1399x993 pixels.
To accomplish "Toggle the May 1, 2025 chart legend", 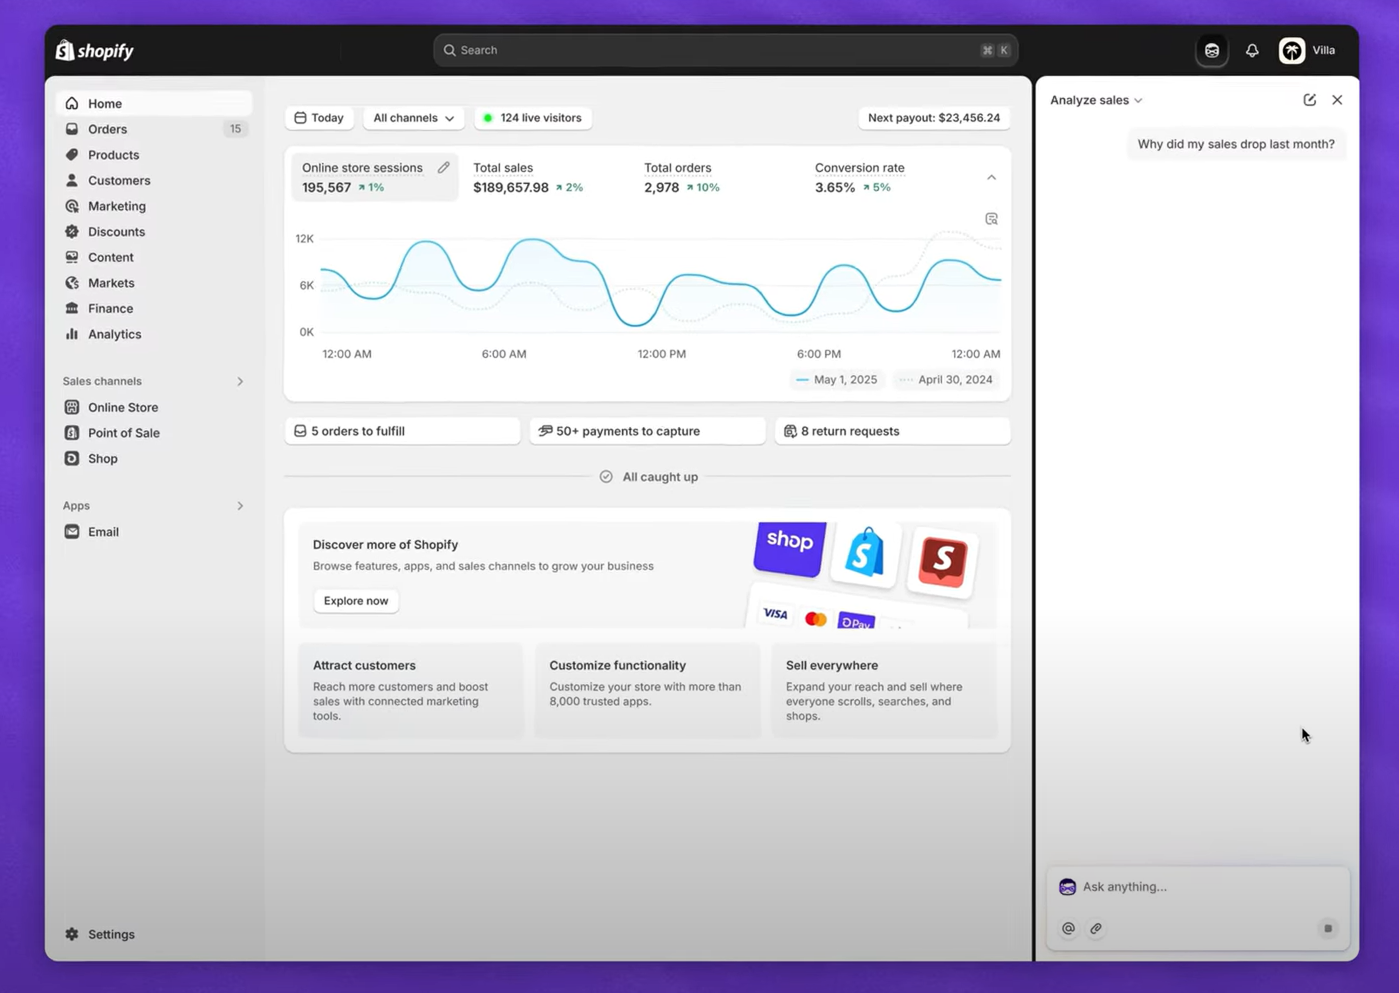I will (837, 380).
